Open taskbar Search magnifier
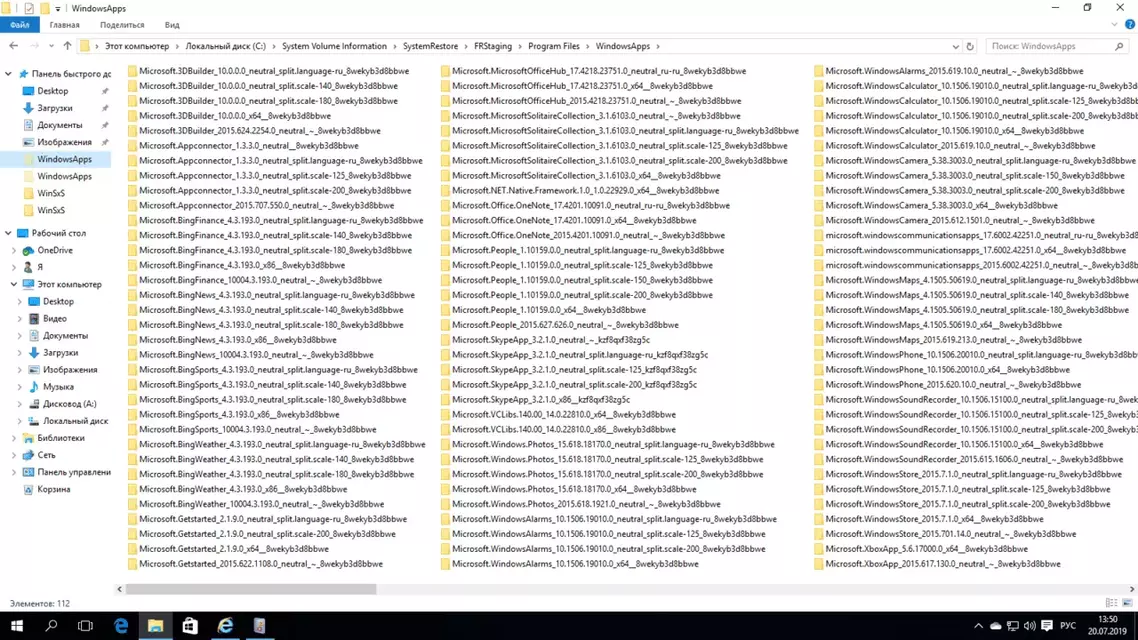This screenshot has height=640, width=1138. pyautogui.click(x=51, y=625)
